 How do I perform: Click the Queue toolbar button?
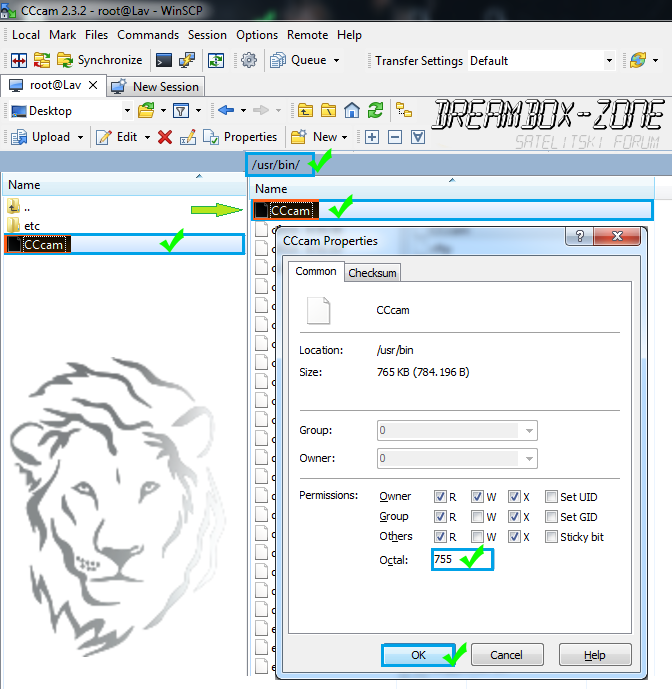tap(299, 60)
